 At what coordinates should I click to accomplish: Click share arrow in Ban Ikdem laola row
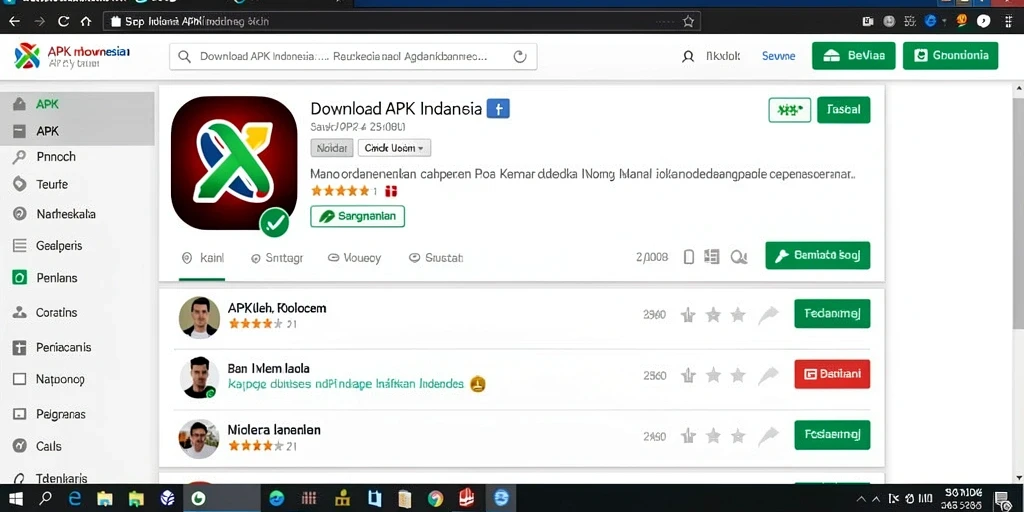[x=769, y=375]
